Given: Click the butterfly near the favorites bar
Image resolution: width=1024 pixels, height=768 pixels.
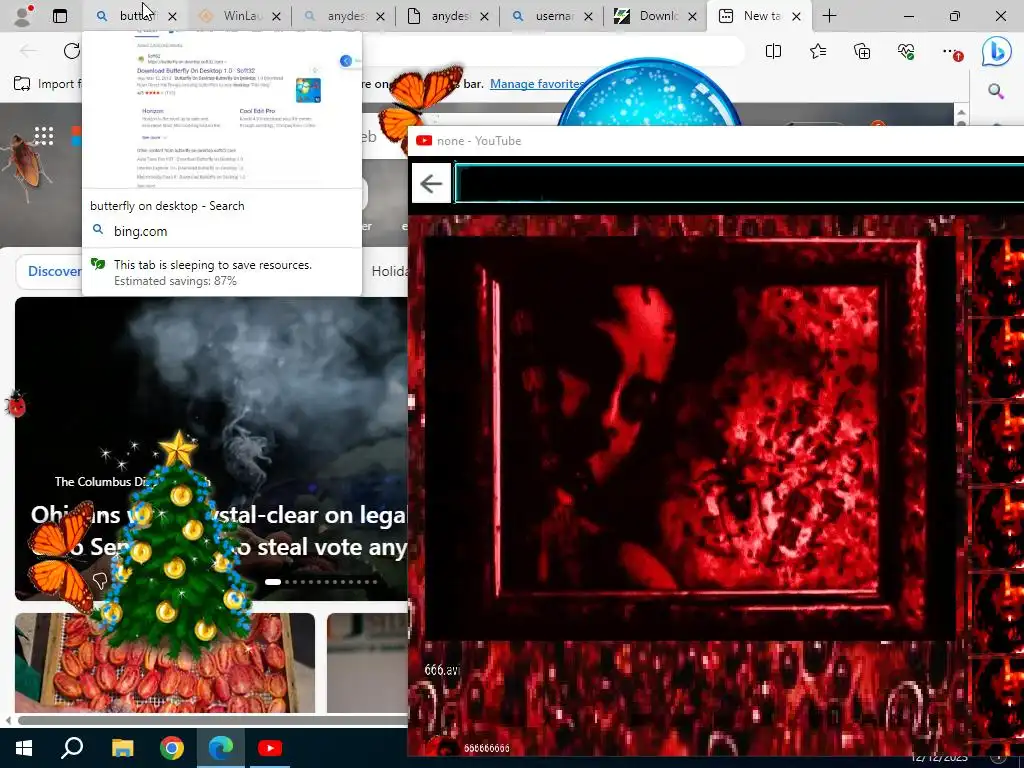Looking at the screenshot, I should click(x=418, y=107).
